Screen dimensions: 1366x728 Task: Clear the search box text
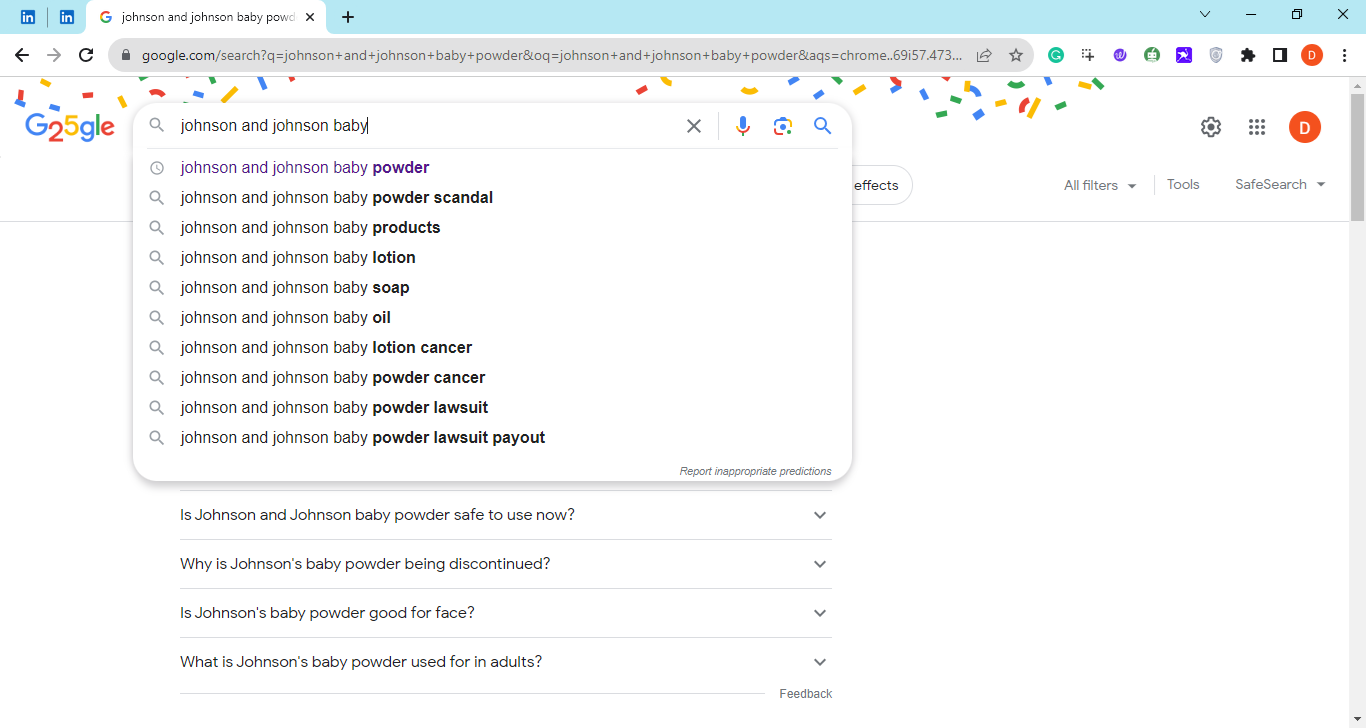pyautogui.click(x=694, y=126)
